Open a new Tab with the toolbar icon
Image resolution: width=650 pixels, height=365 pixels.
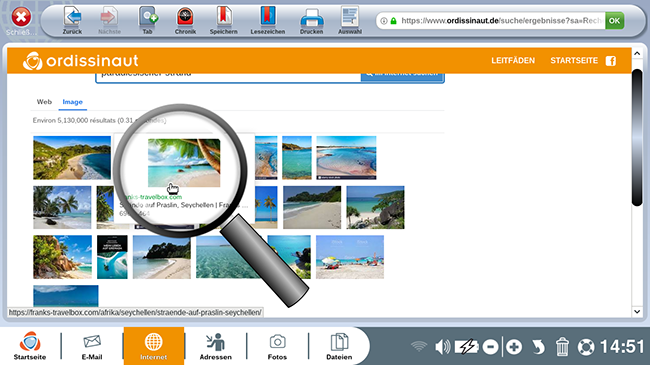(x=148, y=17)
